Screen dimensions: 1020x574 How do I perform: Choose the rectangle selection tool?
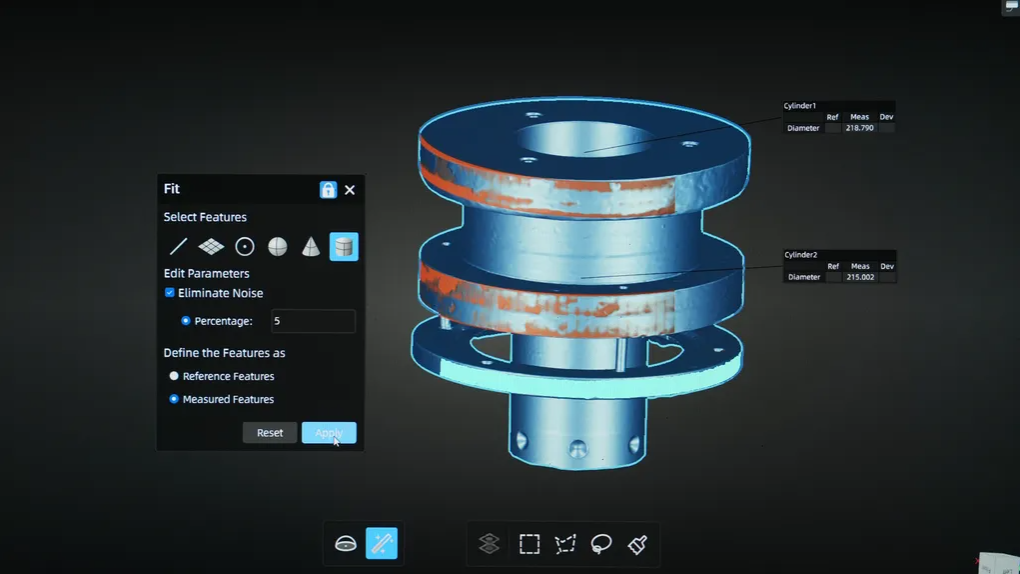point(529,543)
